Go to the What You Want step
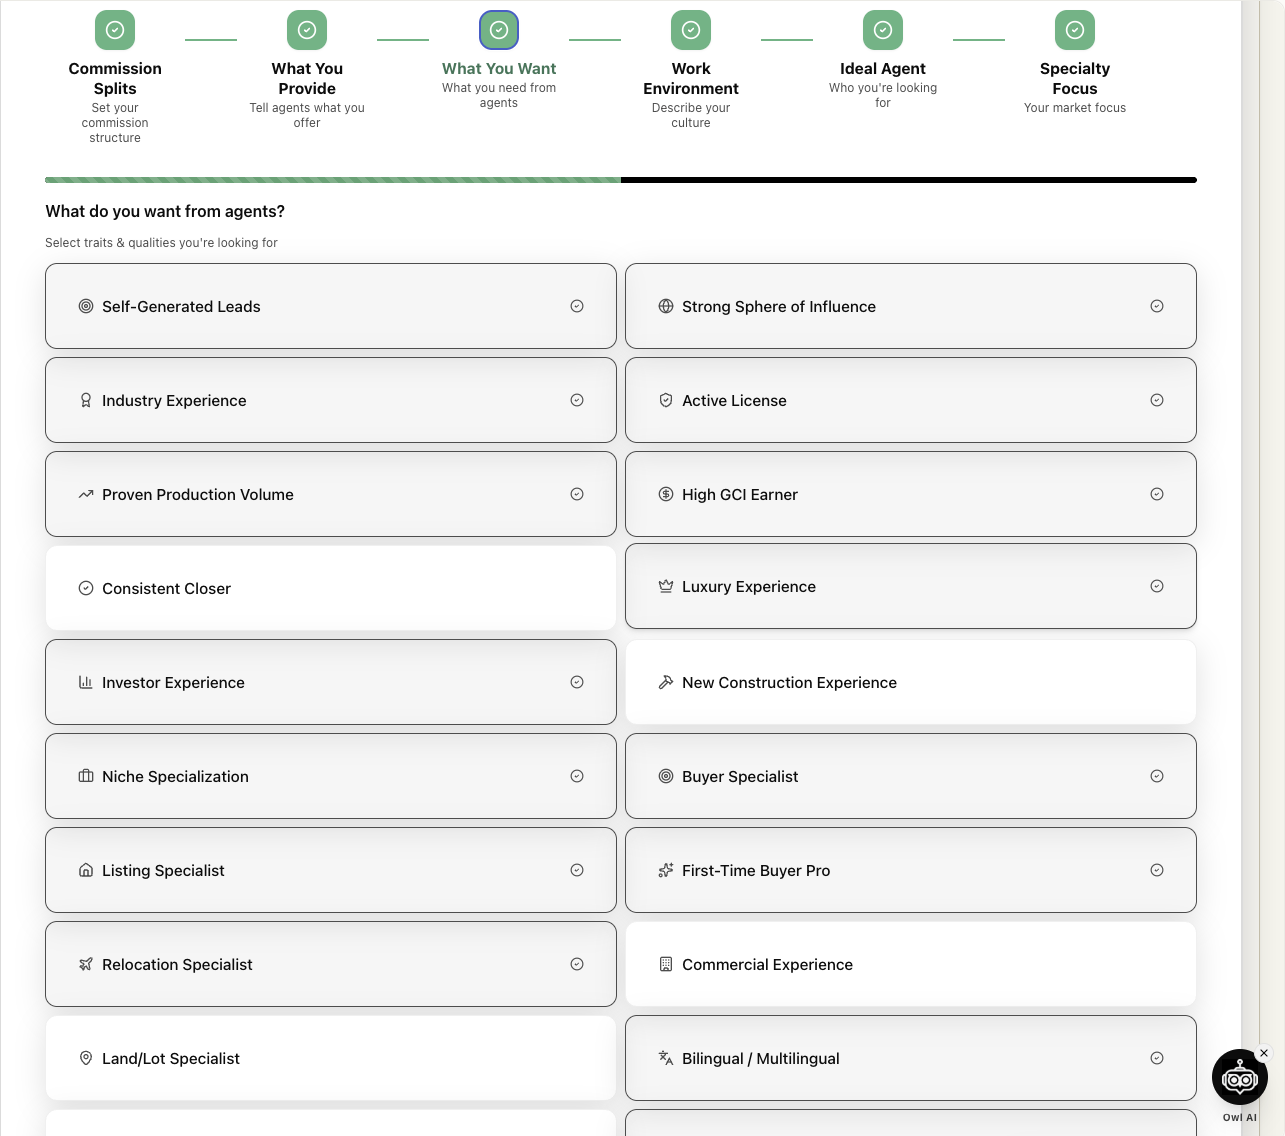 [x=499, y=30]
